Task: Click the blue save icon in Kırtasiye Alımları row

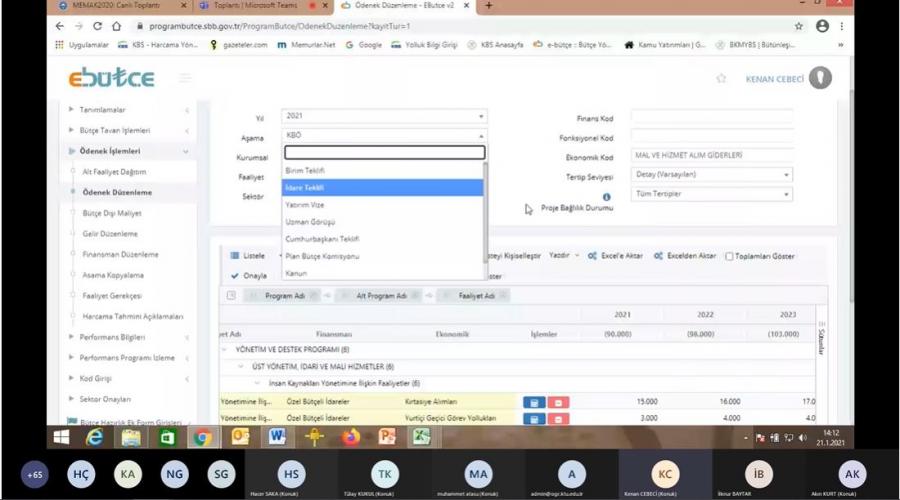Action: (x=534, y=402)
